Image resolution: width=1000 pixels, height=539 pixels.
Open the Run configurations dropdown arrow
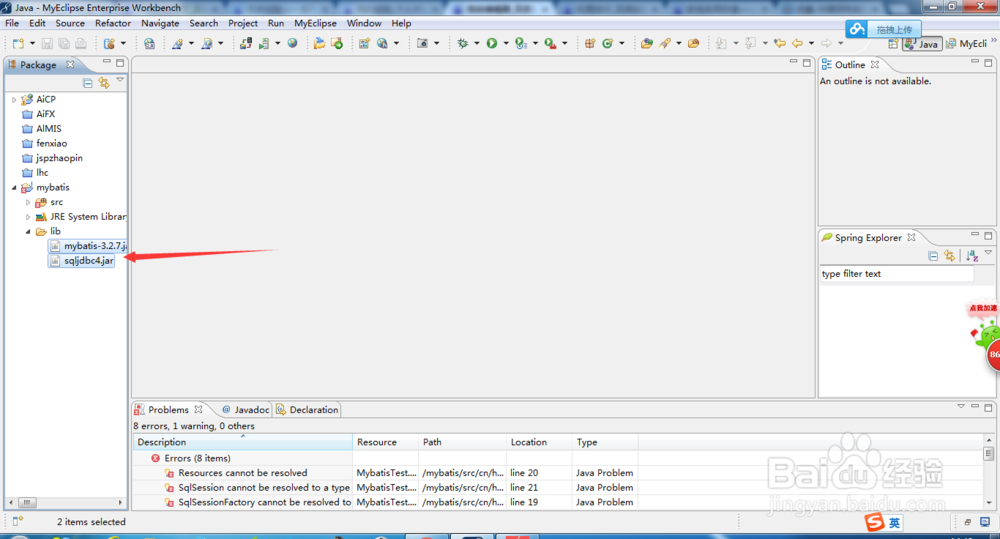click(506, 43)
